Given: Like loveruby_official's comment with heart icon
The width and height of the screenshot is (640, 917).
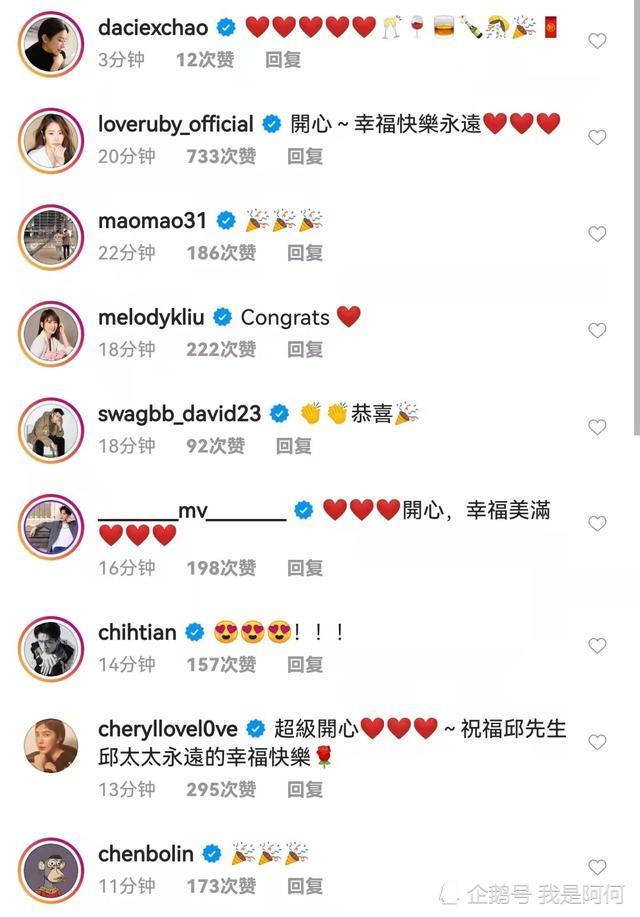Looking at the screenshot, I should [597, 137].
